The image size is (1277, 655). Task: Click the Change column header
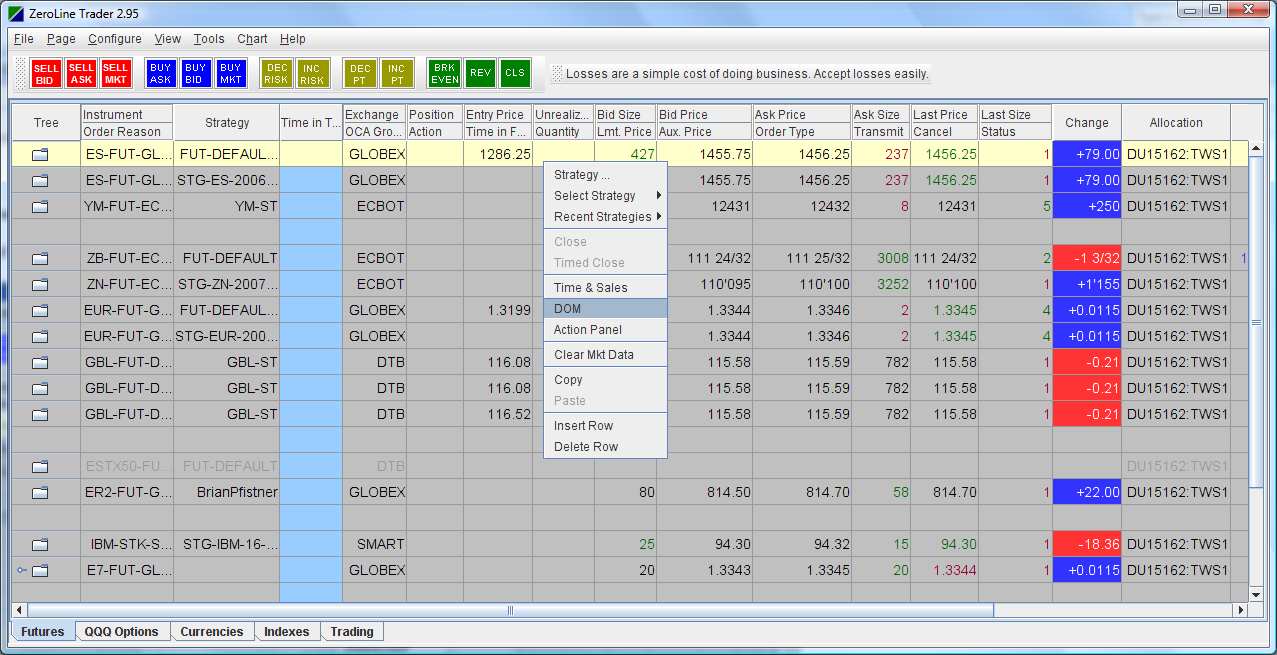point(1087,123)
